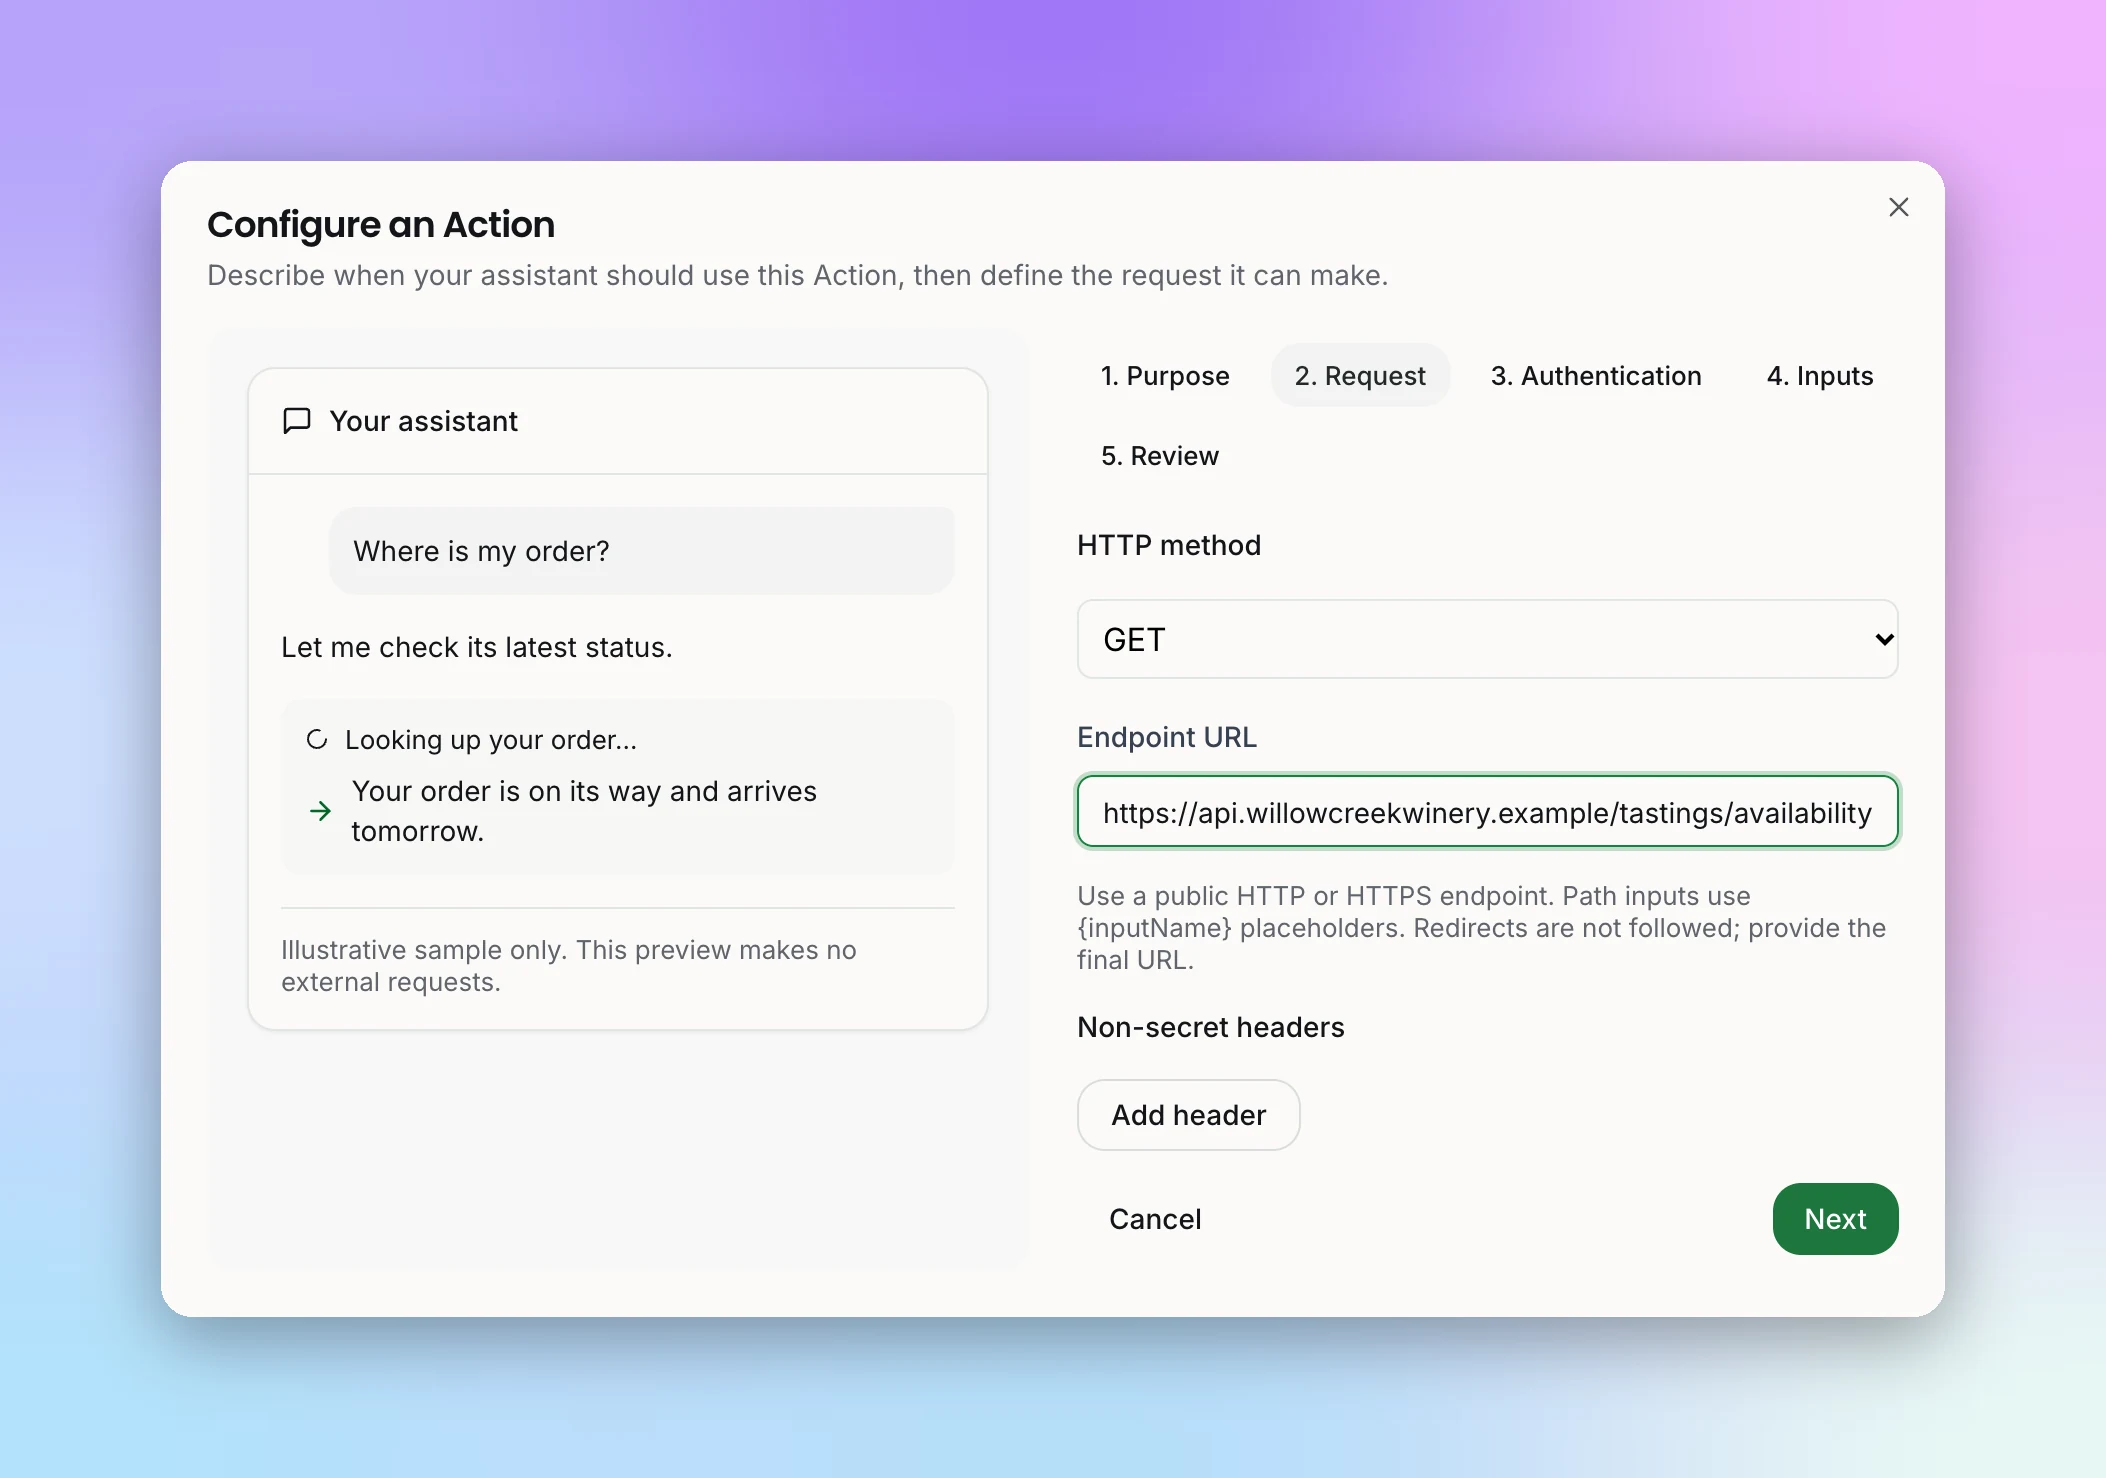The width and height of the screenshot is (2106, 1478).
Task: Click the chevron arrow of the GET selector
Action: click(1883, 639)
